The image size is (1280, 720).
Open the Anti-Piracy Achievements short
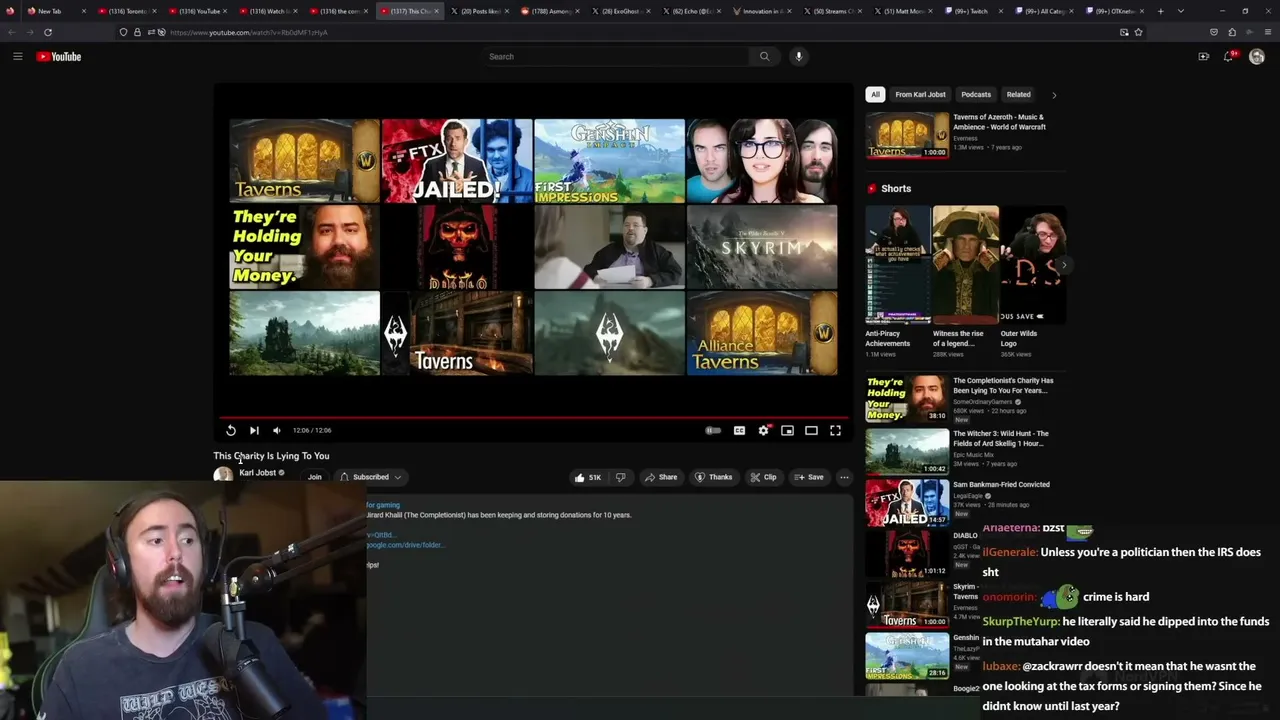tap(897, 265)
